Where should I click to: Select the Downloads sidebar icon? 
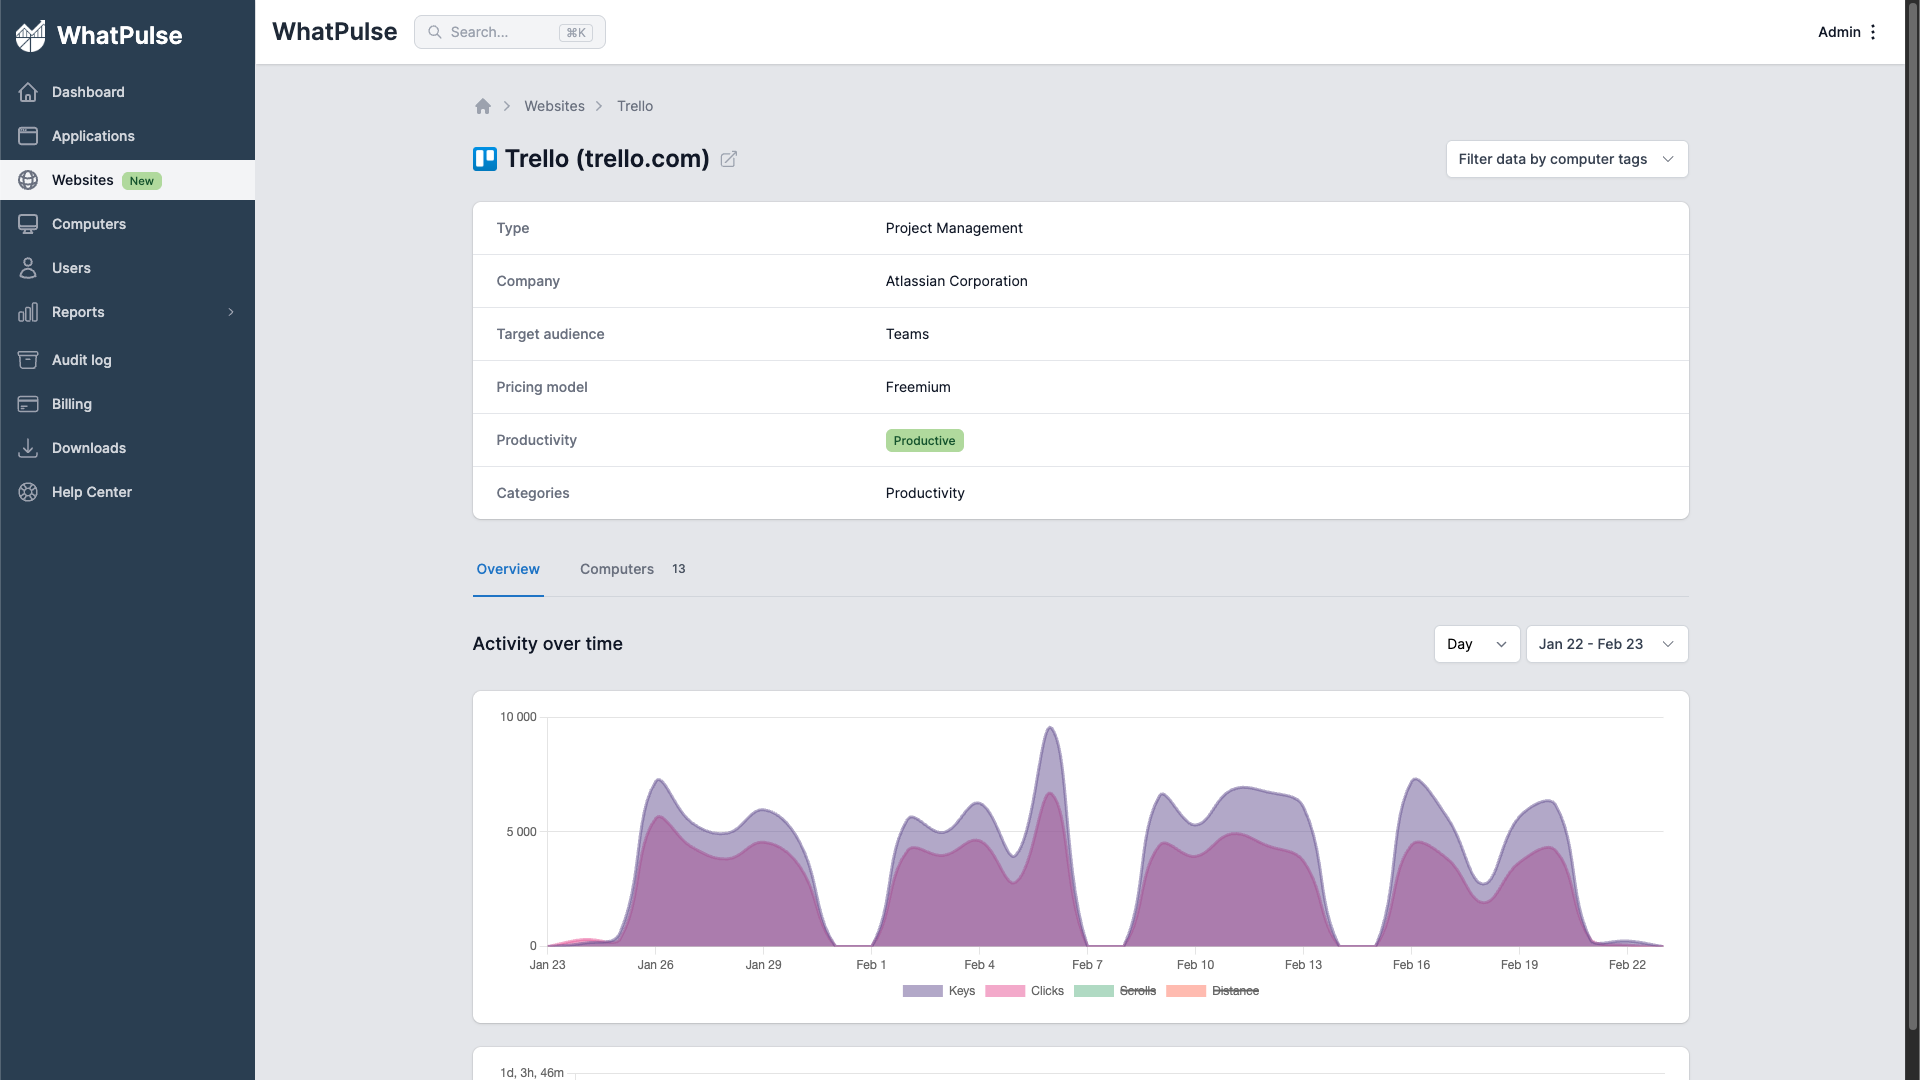27,448
